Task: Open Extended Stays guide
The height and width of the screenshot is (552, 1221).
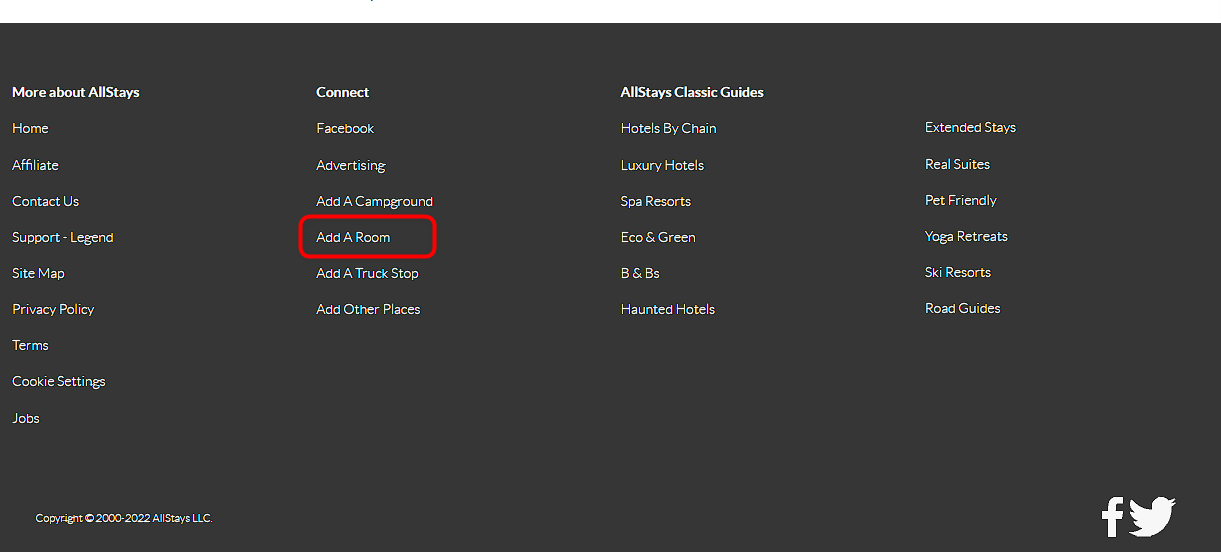Action: pos(970,127)
